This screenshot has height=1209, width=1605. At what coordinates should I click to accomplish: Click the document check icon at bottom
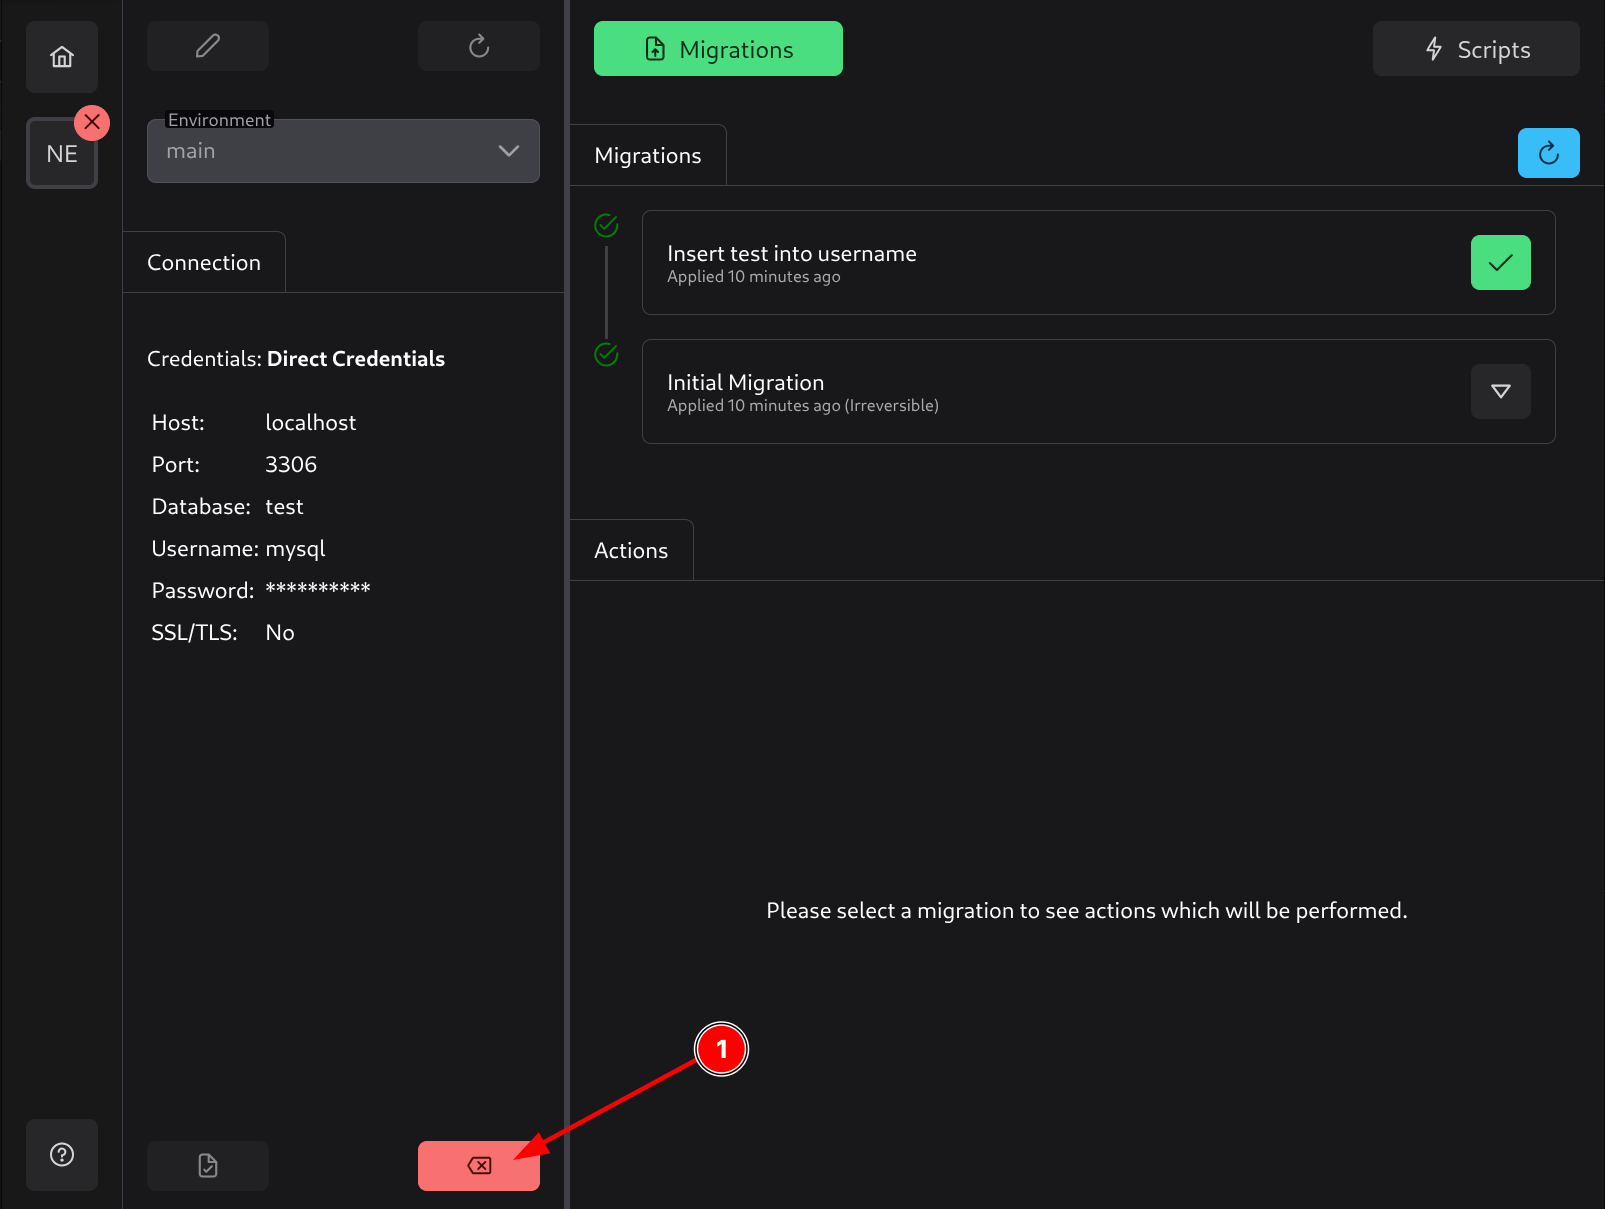point(208,1166)
